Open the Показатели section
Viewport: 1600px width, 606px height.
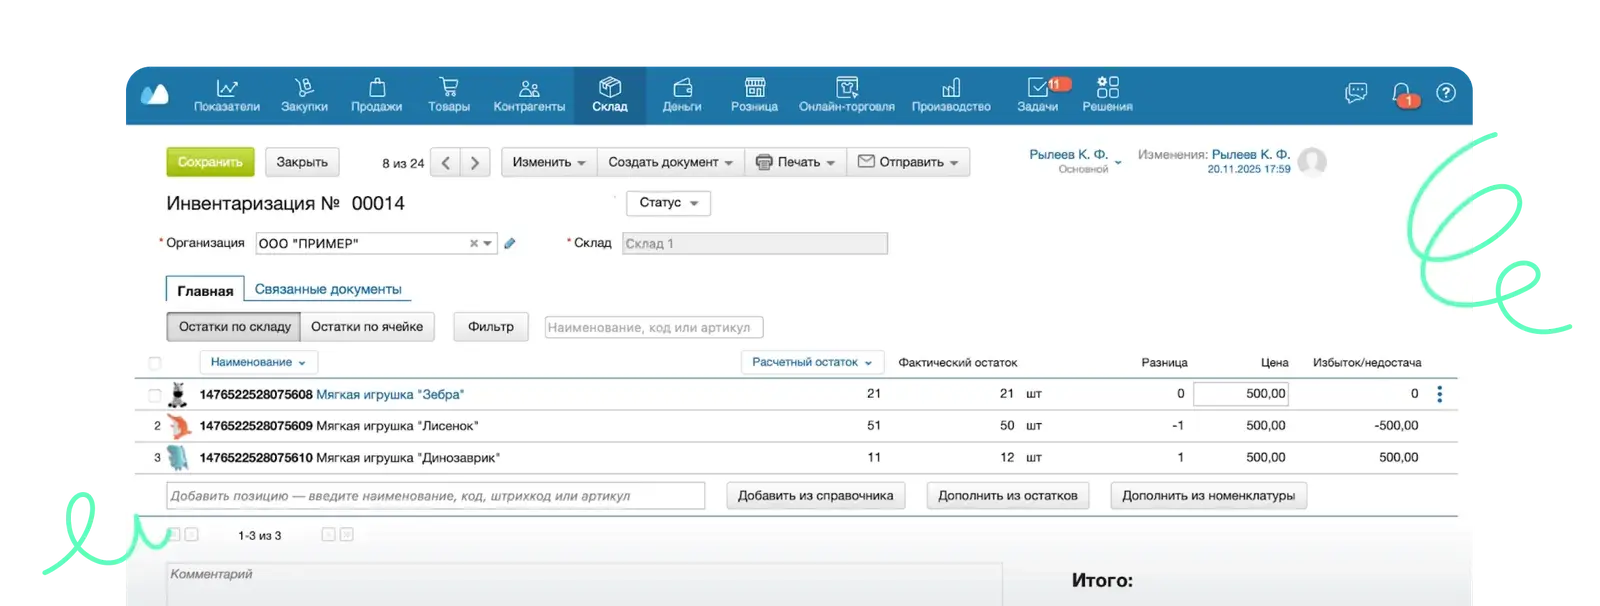point(227,95)
